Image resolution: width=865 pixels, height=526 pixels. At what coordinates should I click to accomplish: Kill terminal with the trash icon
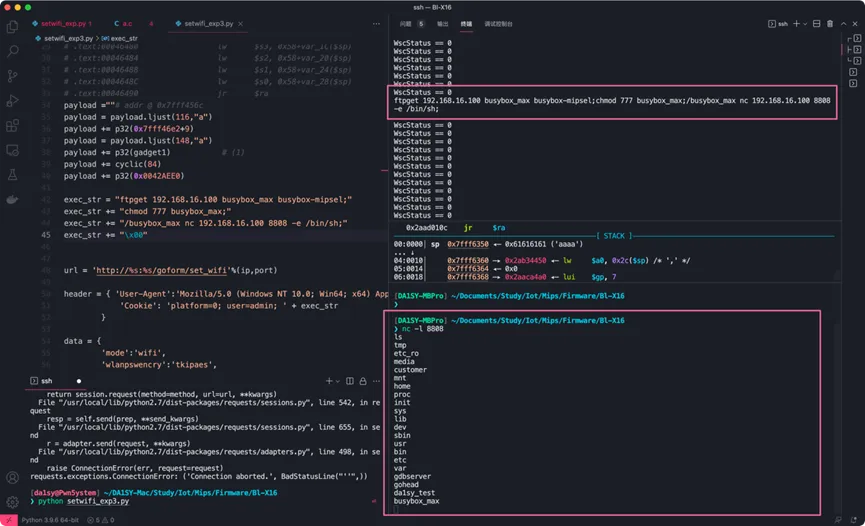point(830,24)
